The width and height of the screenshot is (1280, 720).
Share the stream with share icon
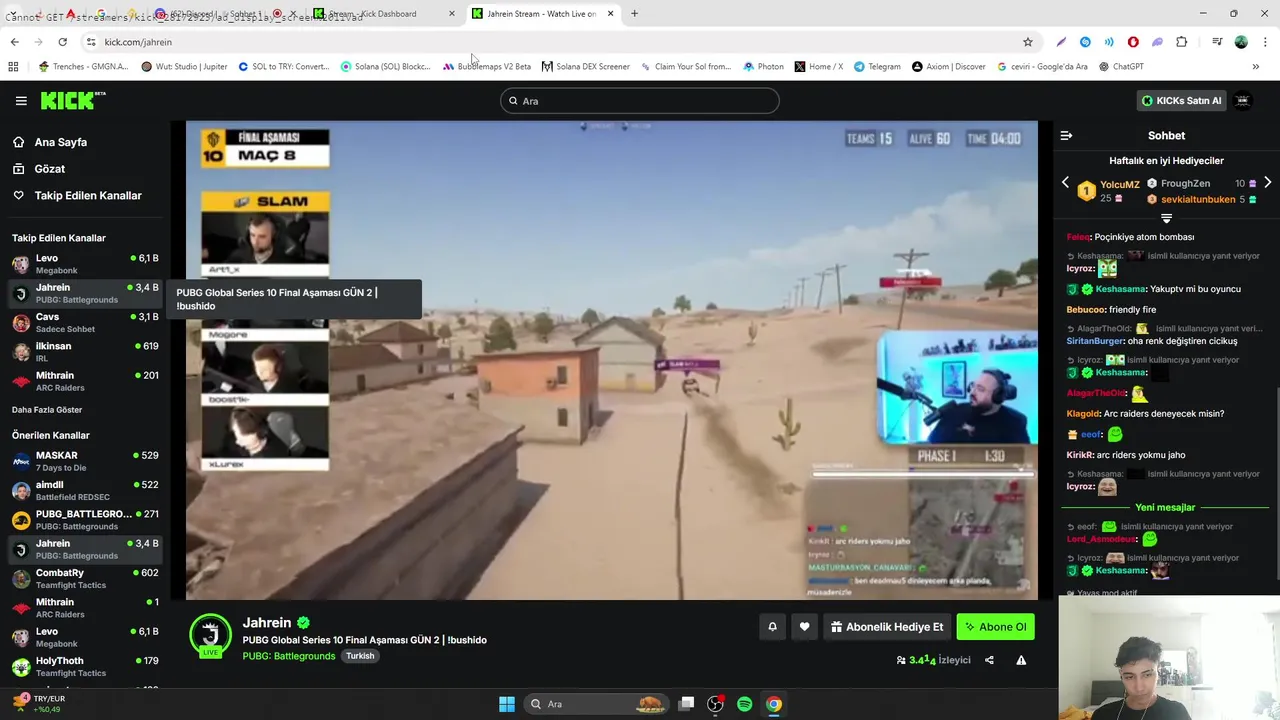click(989, 660)
